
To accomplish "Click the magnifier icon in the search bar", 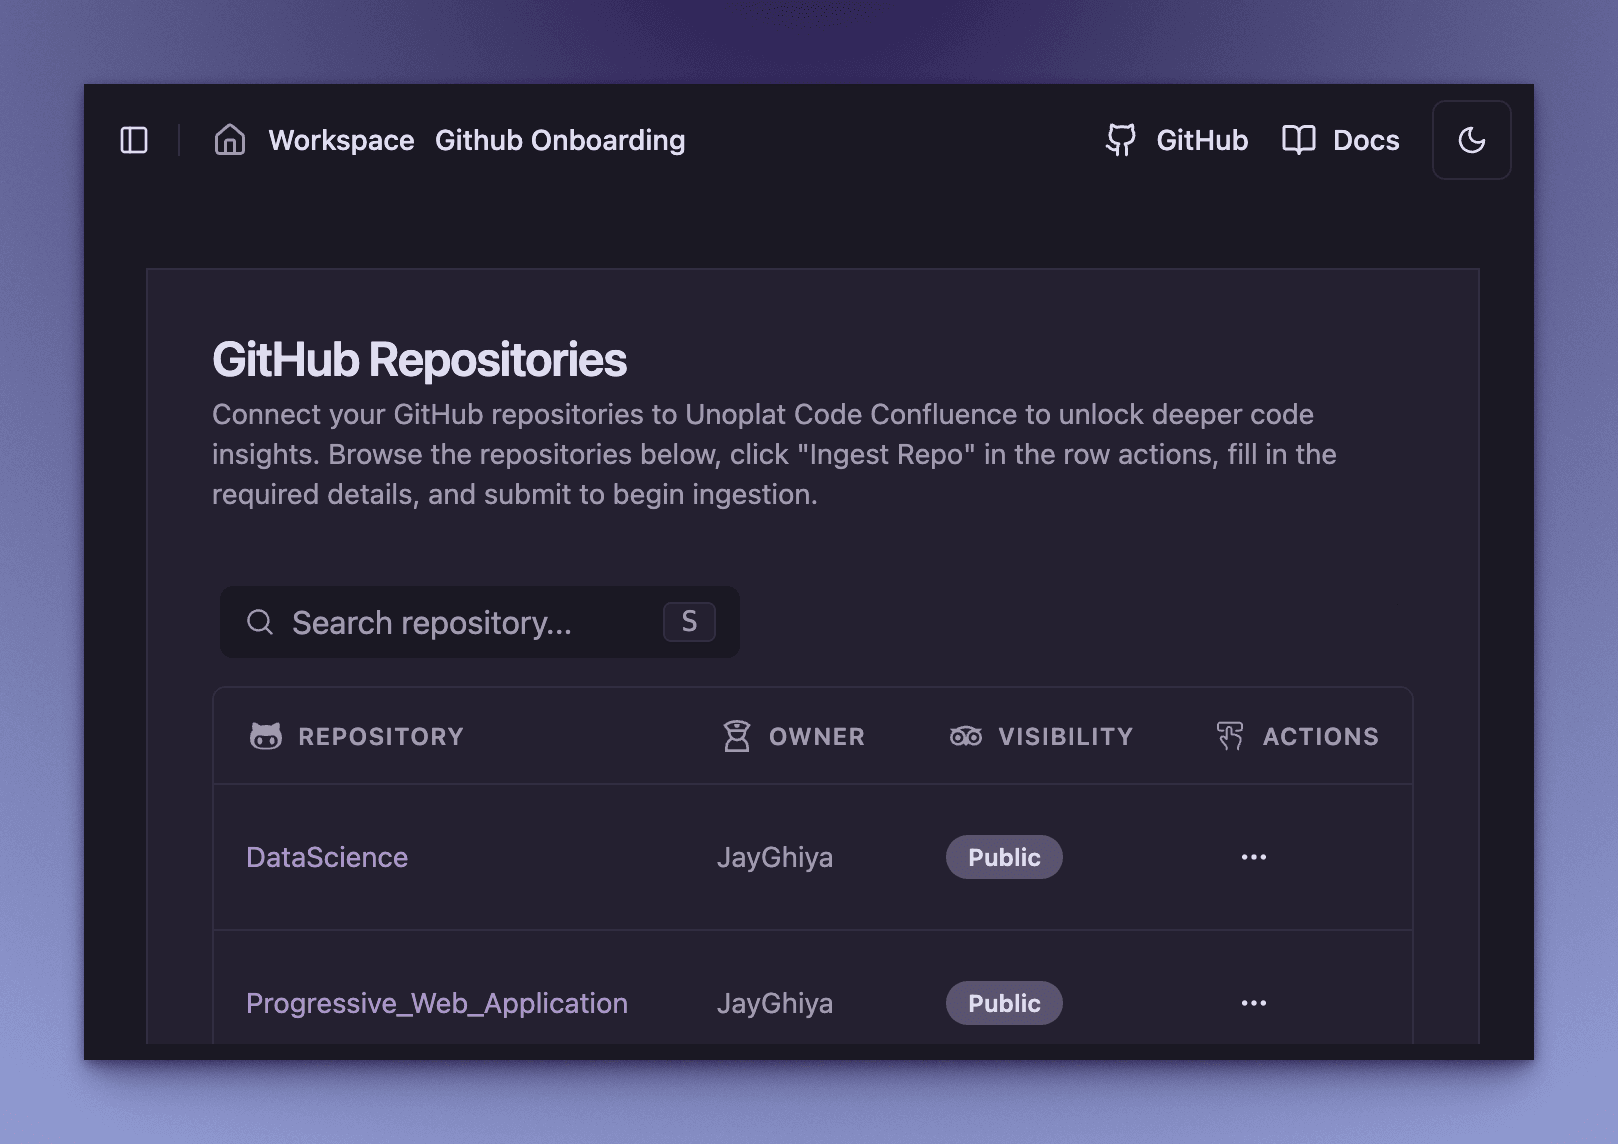I will pos(261,622).
